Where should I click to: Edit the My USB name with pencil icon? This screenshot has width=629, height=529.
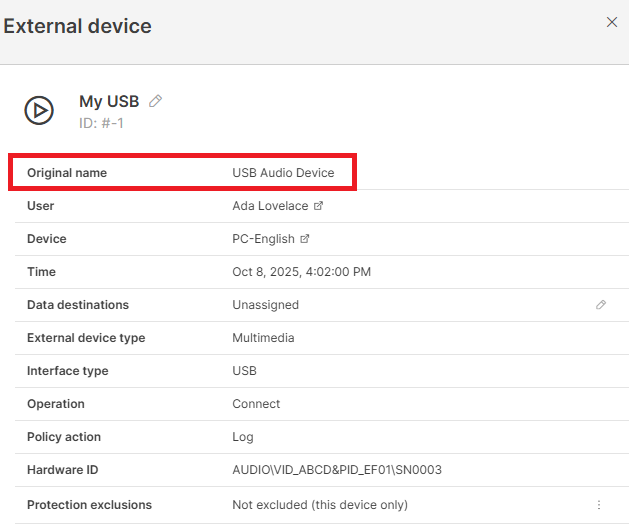[x=156, y=101]
